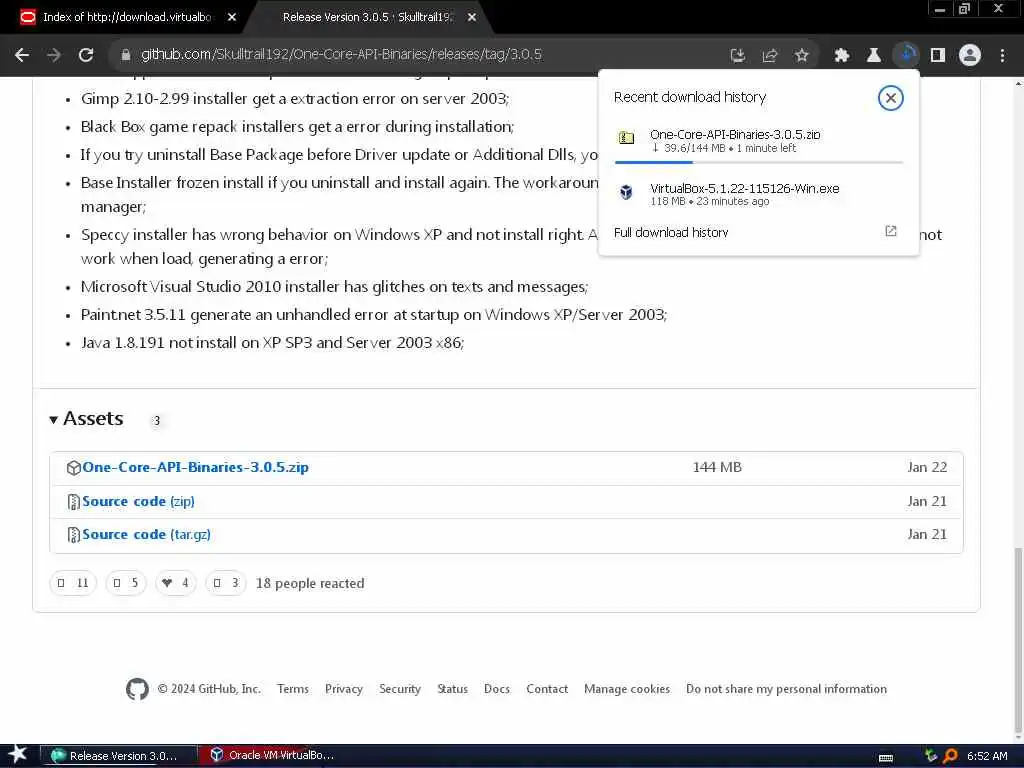Click the reaction button showing 11

point(73,583)
